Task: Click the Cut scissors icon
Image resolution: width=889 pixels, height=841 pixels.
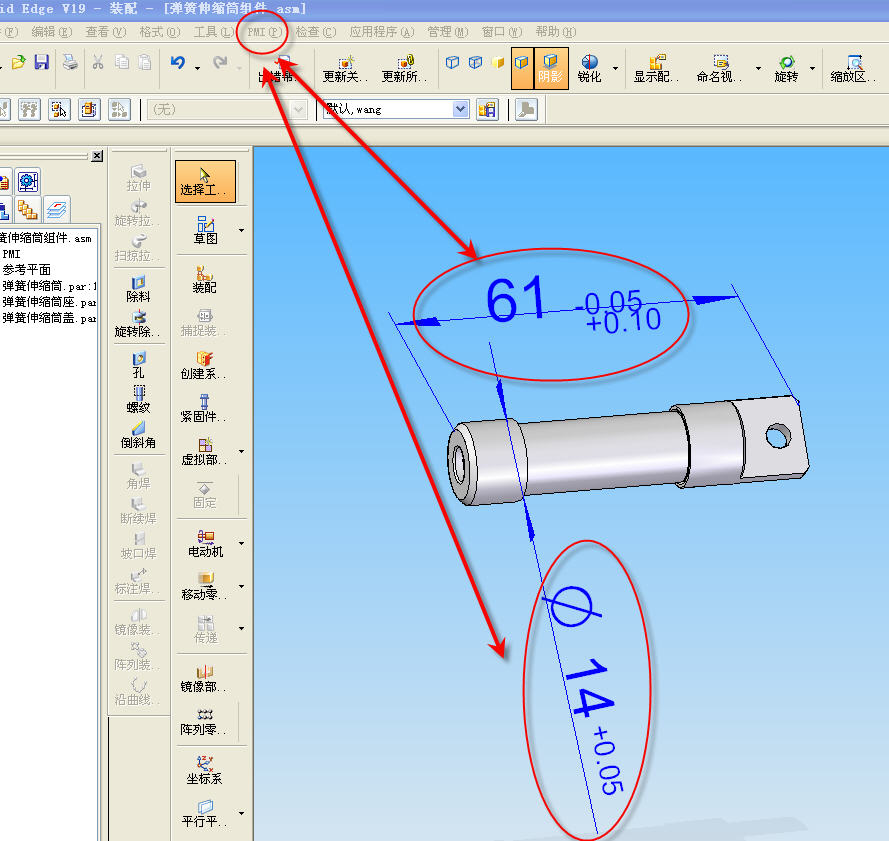Action: [98, 62]
